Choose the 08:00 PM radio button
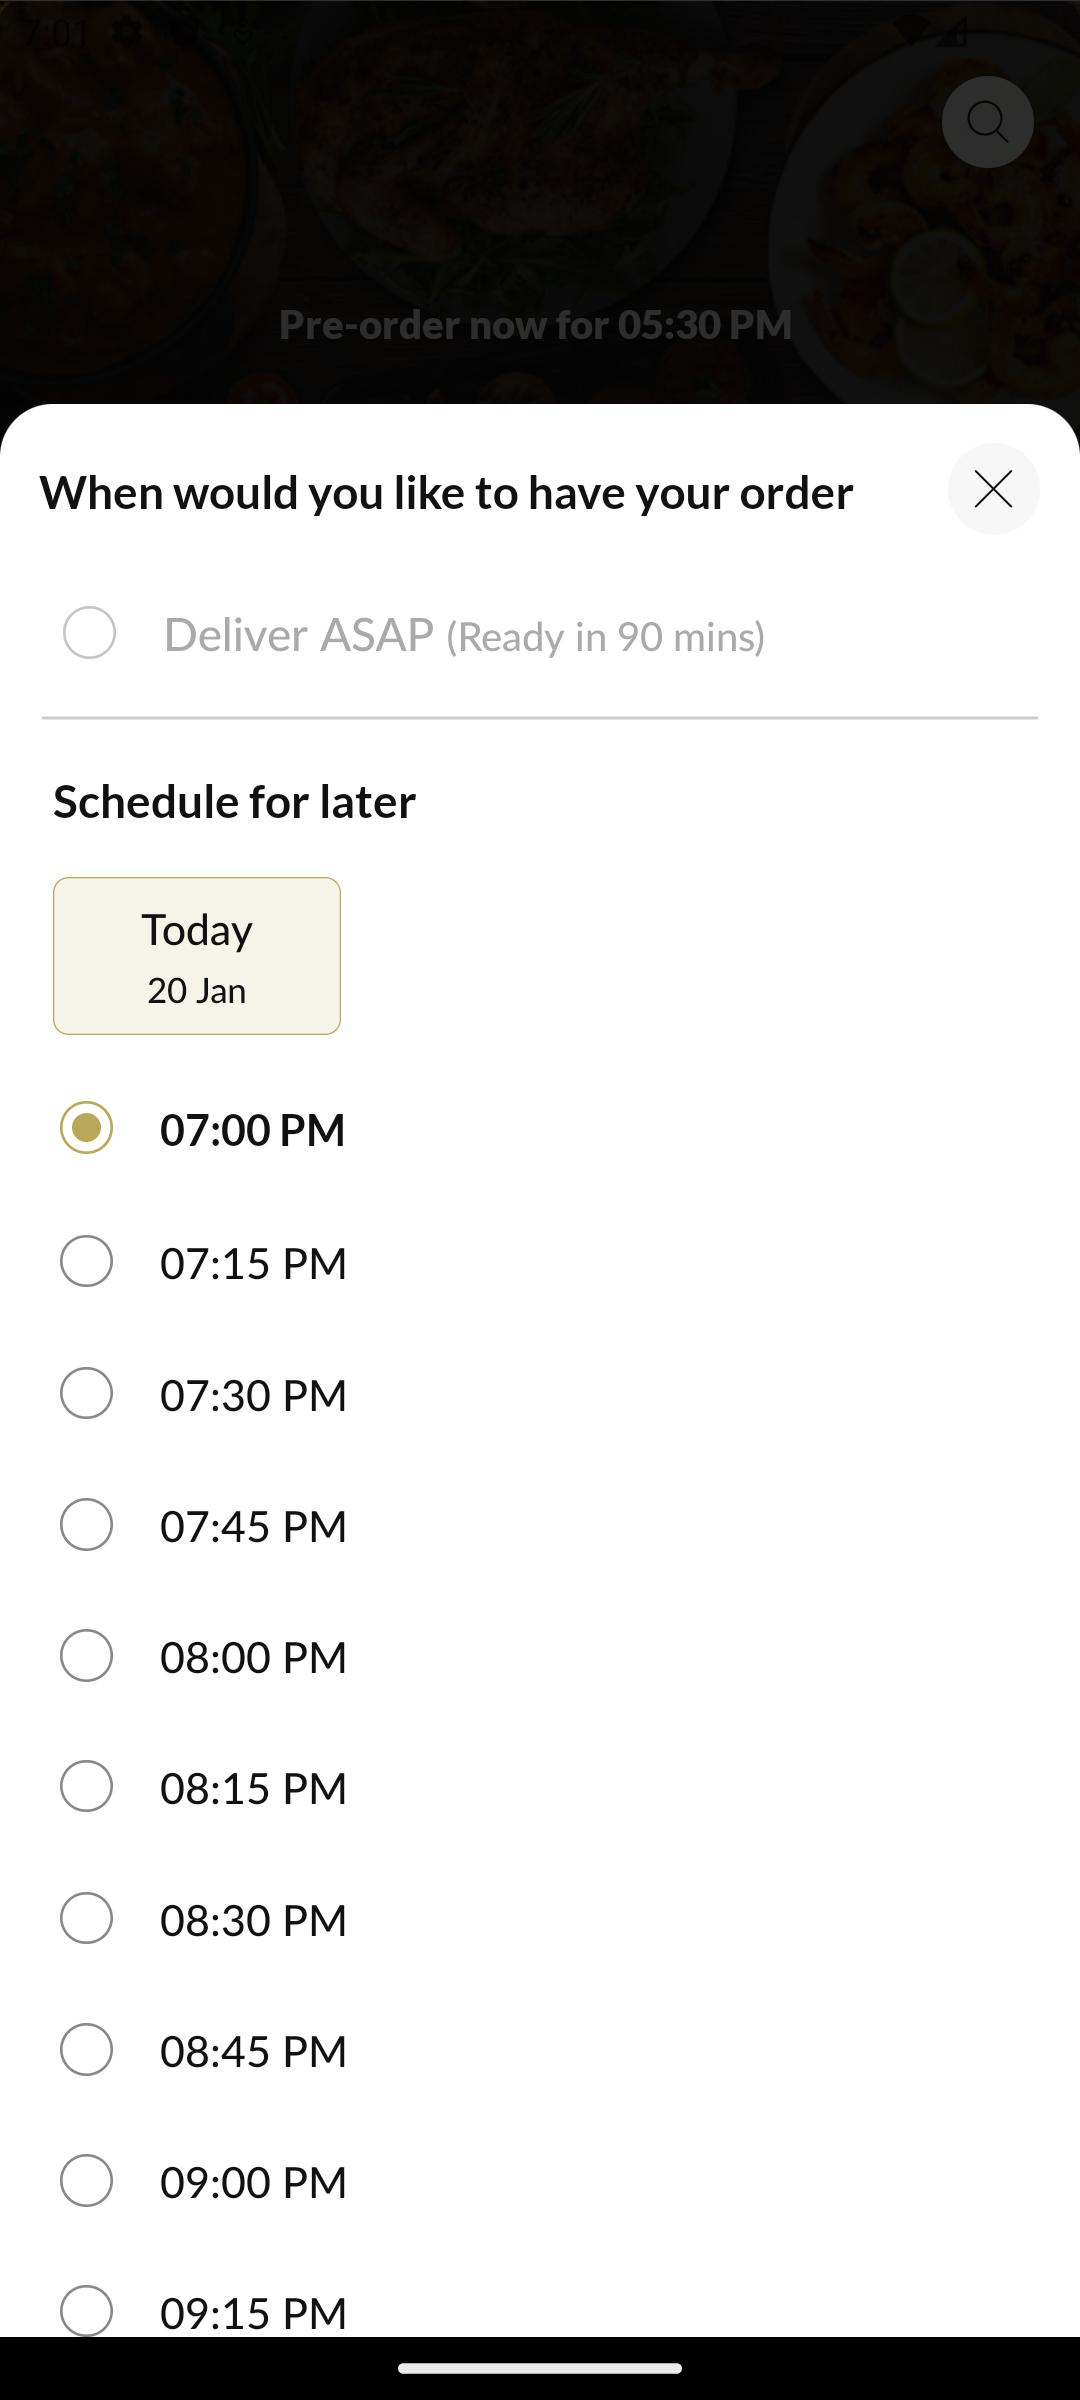The image size is (1080, 2400). 86,1656
